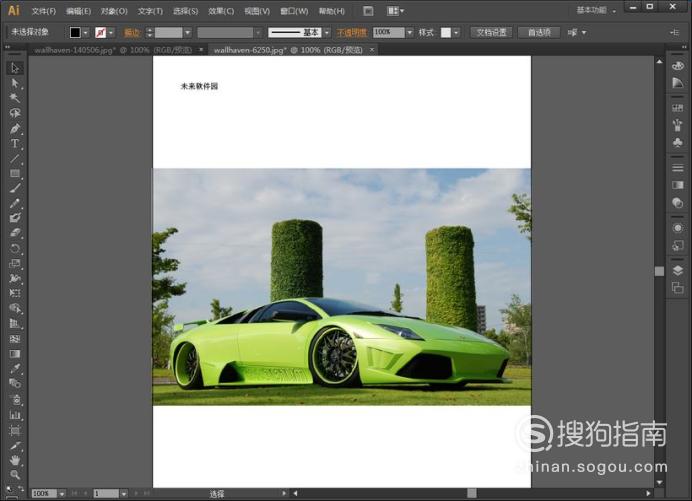Open the Symbols panel icon
692x501 pixels.
pyautogui.click(x=677, y=142)
